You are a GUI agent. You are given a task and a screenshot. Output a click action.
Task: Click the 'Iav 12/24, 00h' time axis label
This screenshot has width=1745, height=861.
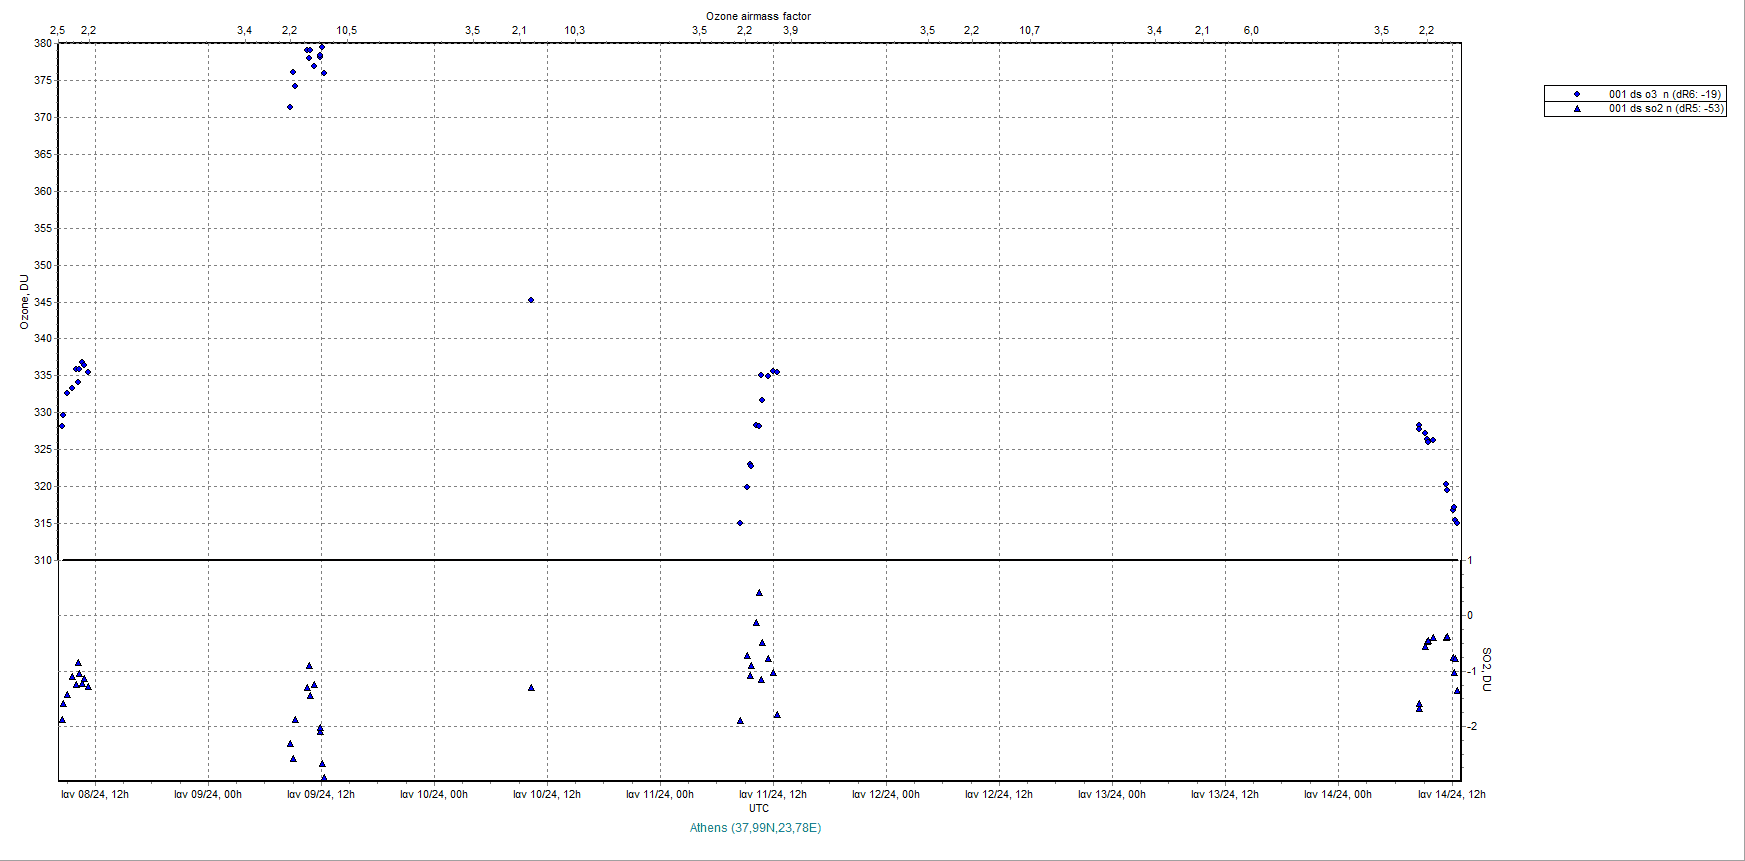tap(886, 794)
